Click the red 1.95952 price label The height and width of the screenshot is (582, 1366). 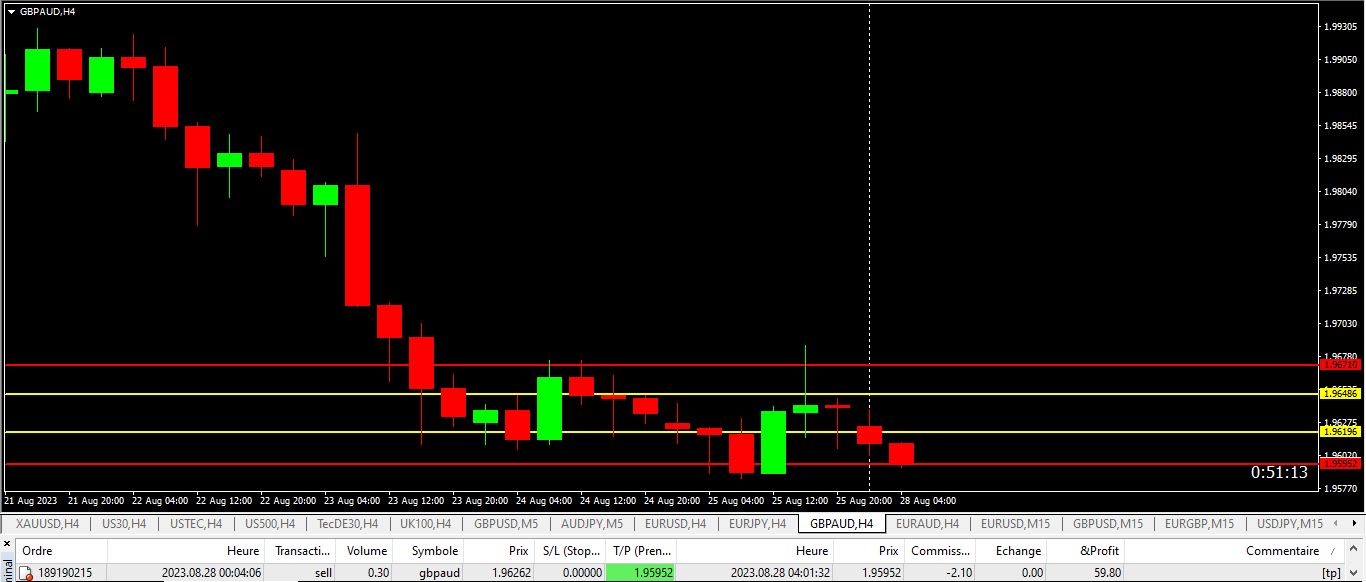click(1340, 464)
